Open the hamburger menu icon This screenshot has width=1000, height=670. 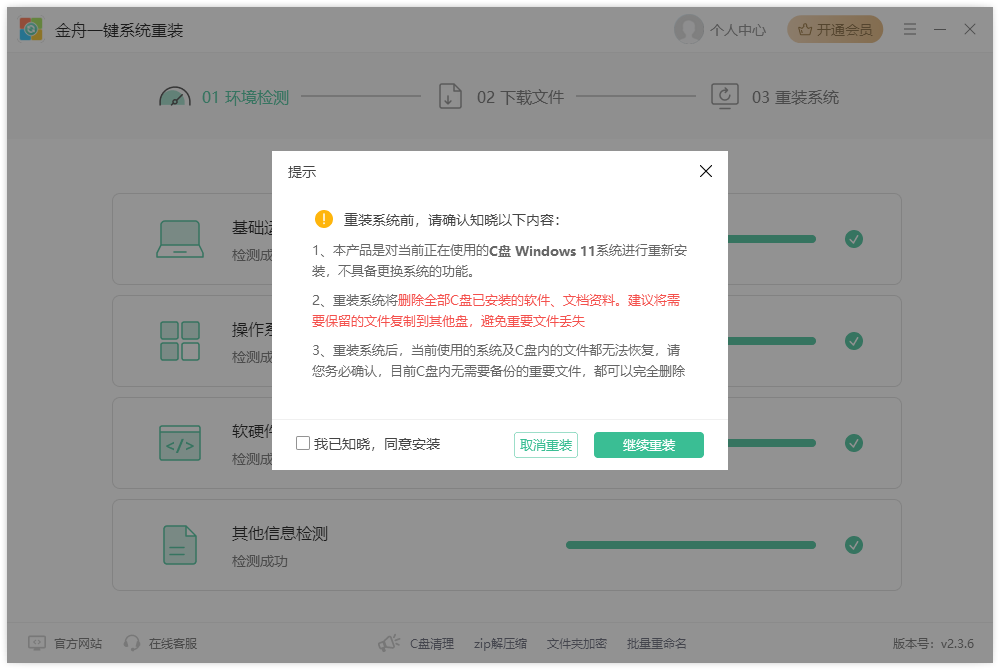(909, 29)
